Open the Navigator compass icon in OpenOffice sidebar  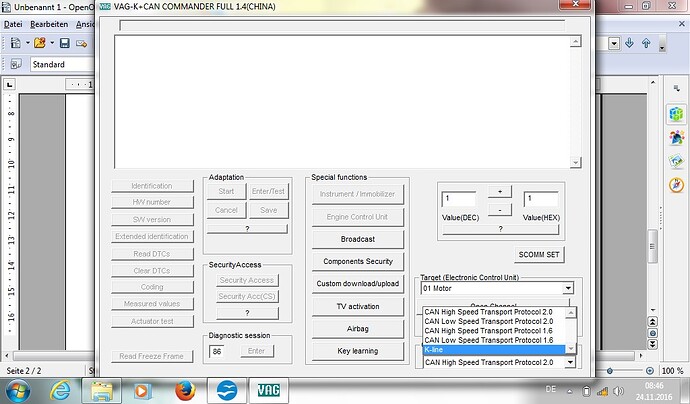pos(676,185)
